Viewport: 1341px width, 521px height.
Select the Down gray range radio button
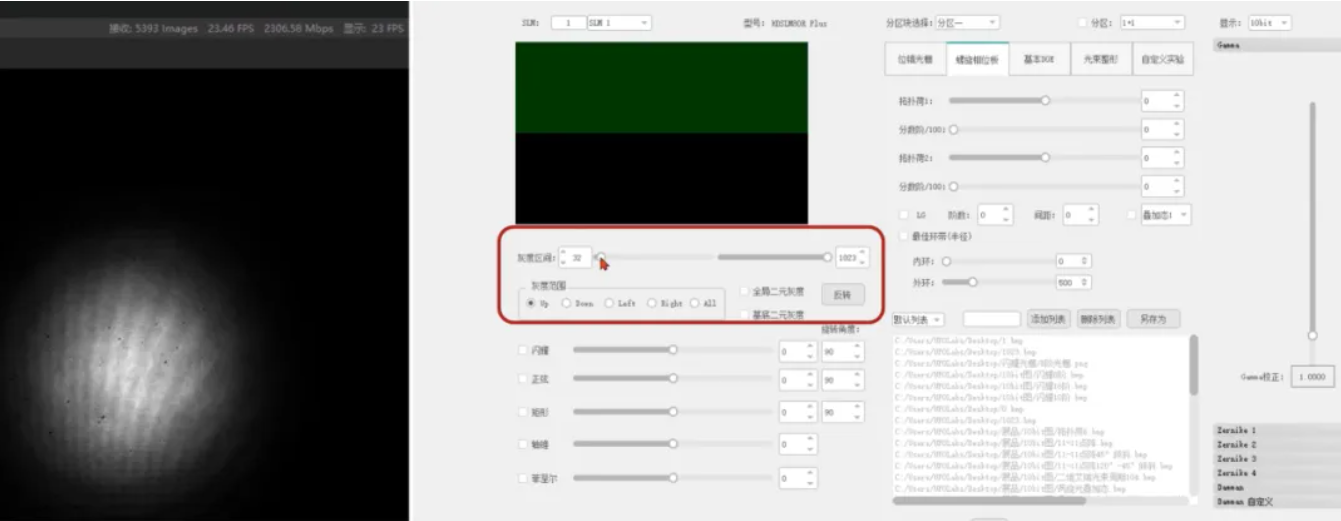coord(567,303)
